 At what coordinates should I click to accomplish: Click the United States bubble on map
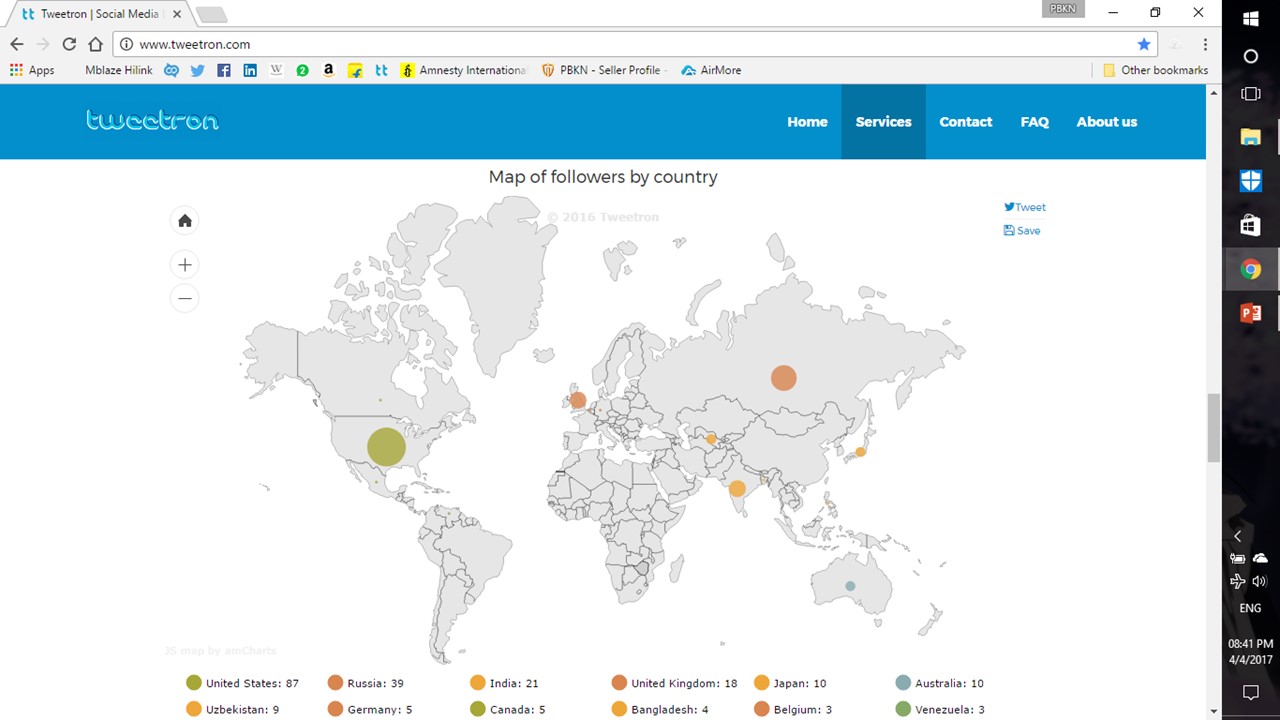[x=386, y=447]
